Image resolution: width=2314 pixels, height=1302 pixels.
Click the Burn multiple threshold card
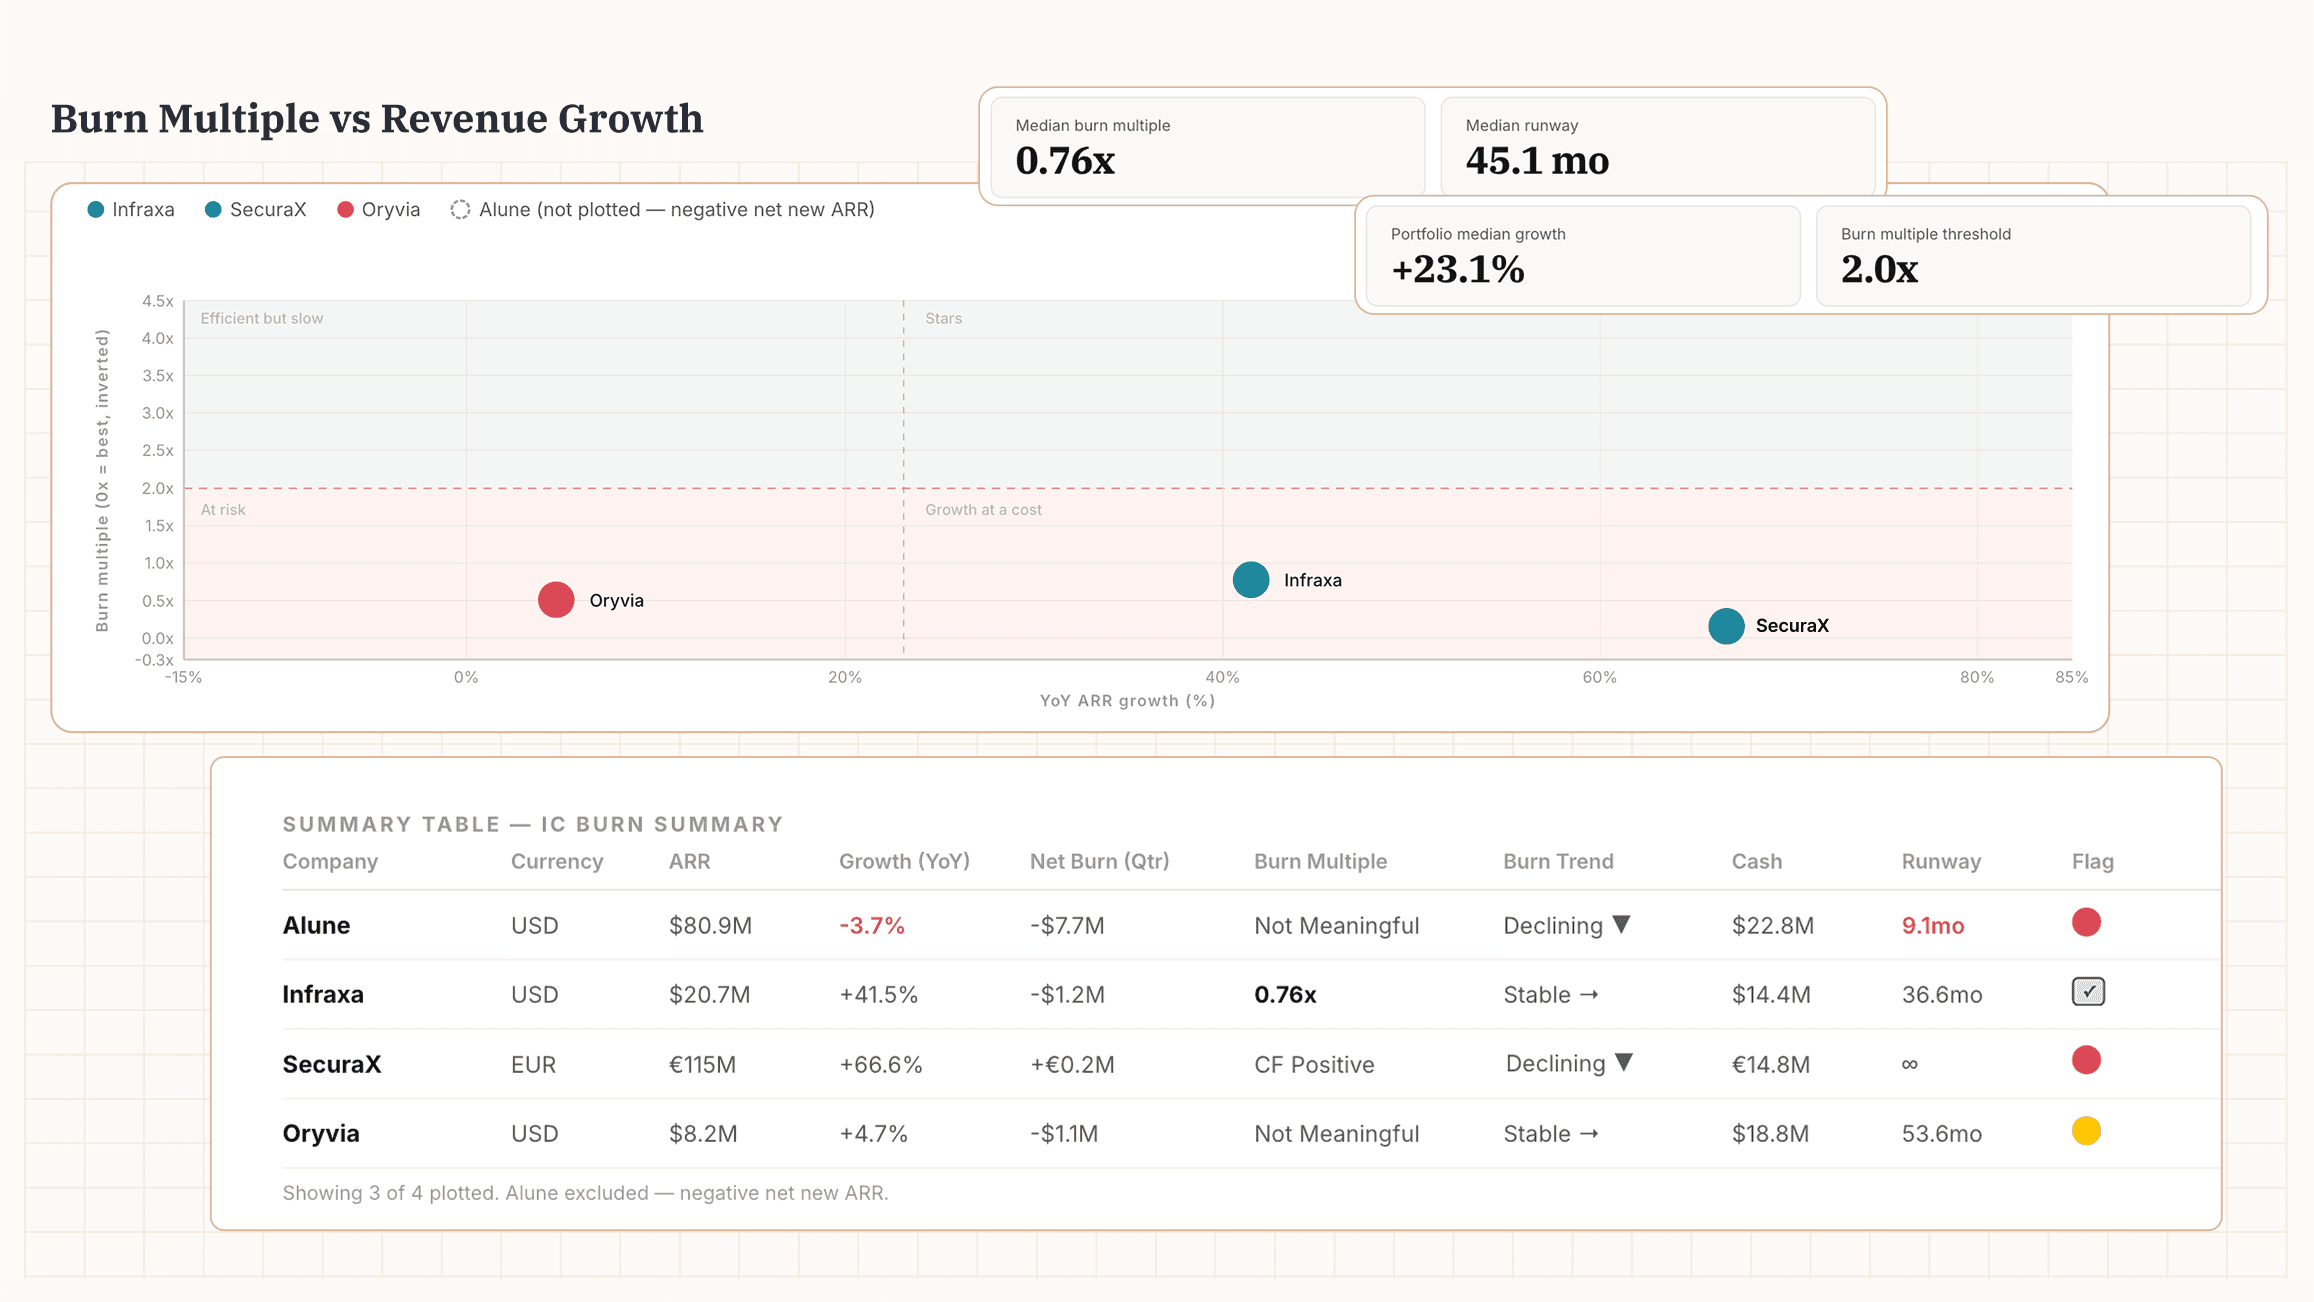[x=2032, y=256]
